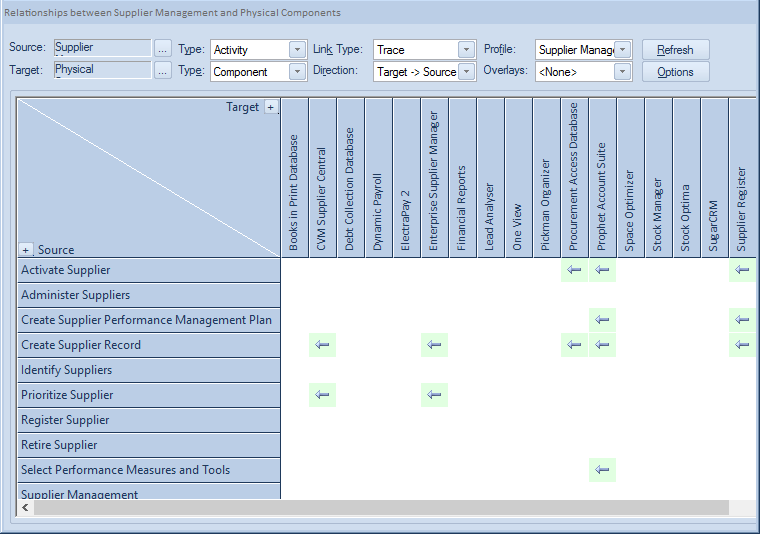
Task: Select Performance Measures arrow under Prophet Account Suite
Action: [x=602, y=470]
